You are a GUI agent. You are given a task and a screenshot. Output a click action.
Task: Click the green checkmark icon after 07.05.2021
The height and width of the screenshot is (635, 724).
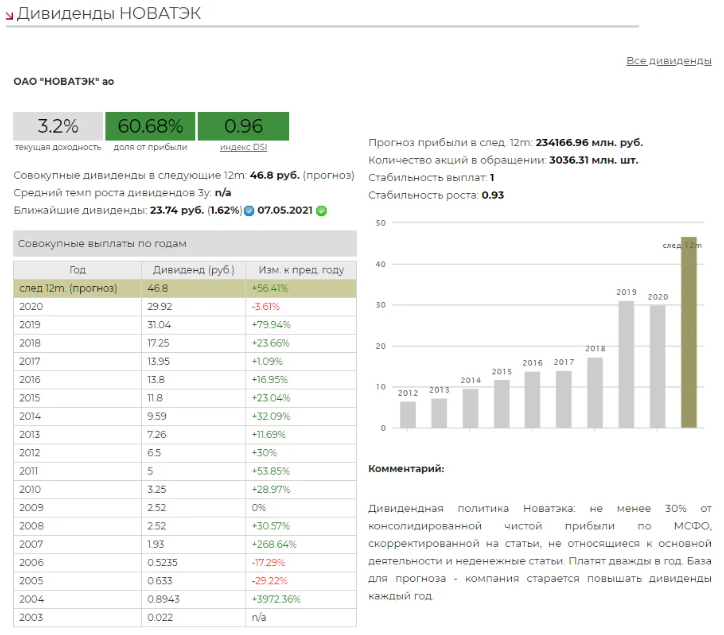tap(322, 211)
